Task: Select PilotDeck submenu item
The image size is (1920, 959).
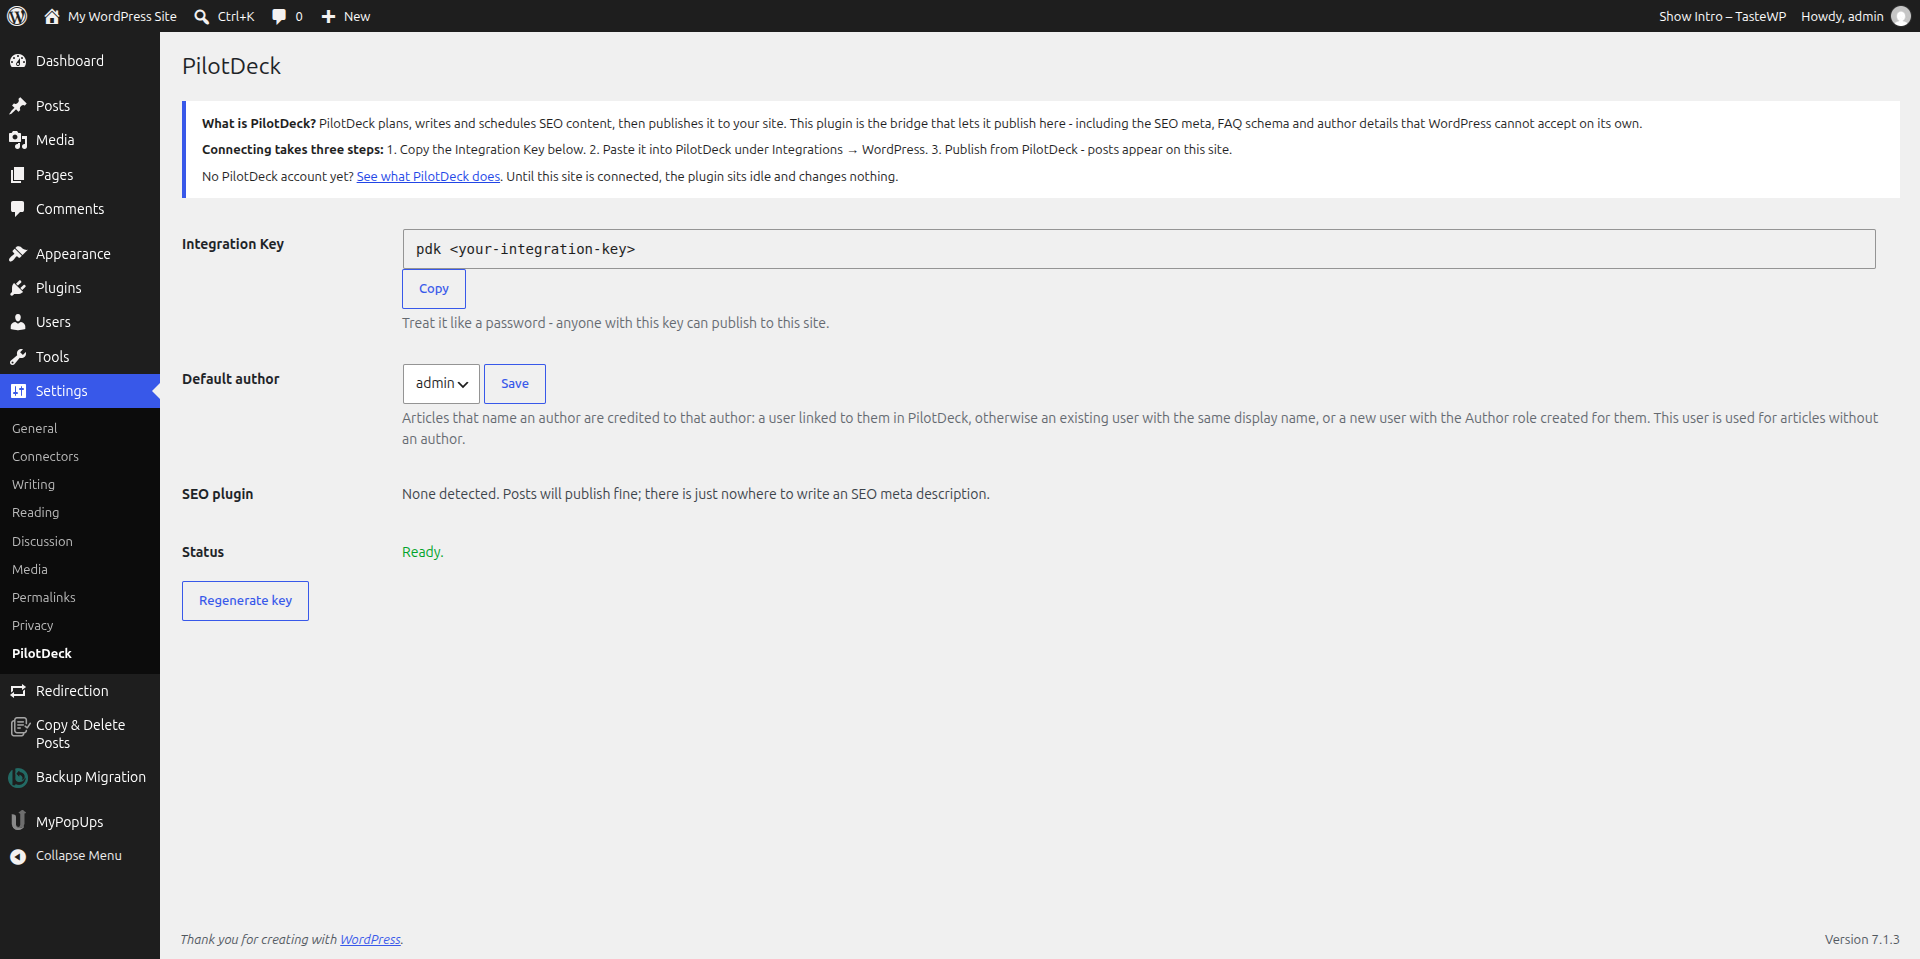Action: [42, 653]
